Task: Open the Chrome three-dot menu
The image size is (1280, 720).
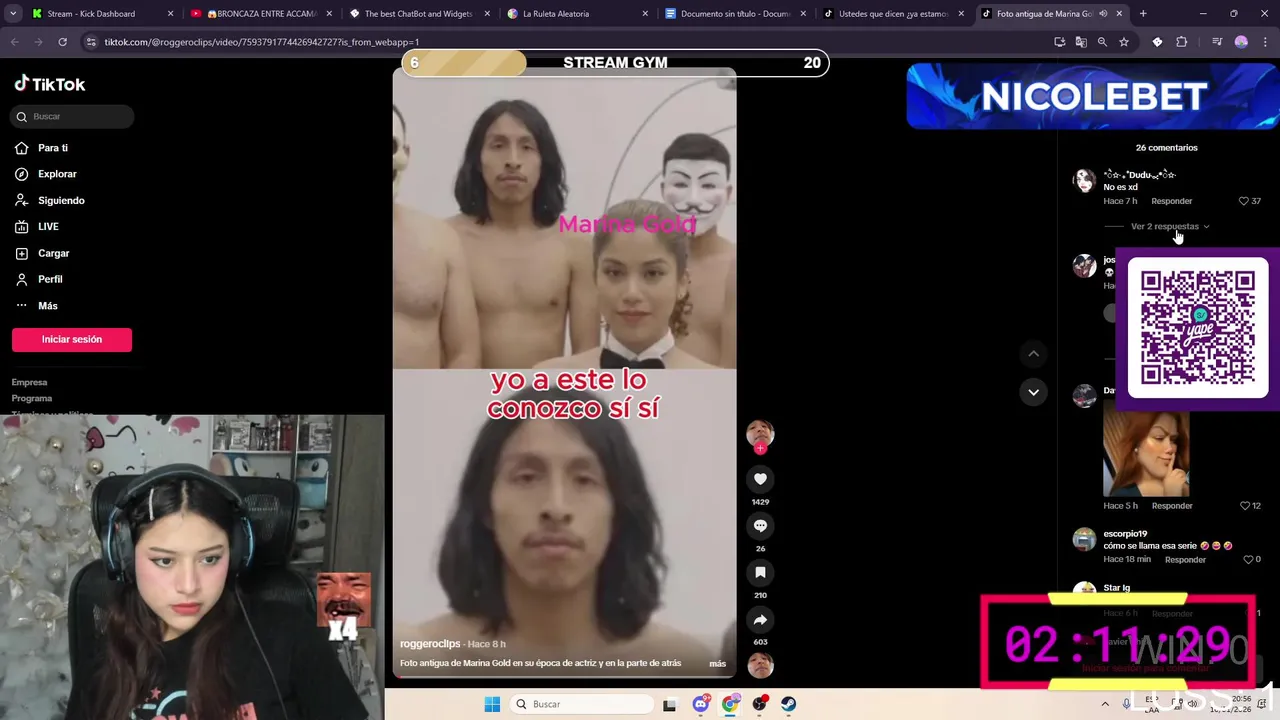Action: 1265,42
